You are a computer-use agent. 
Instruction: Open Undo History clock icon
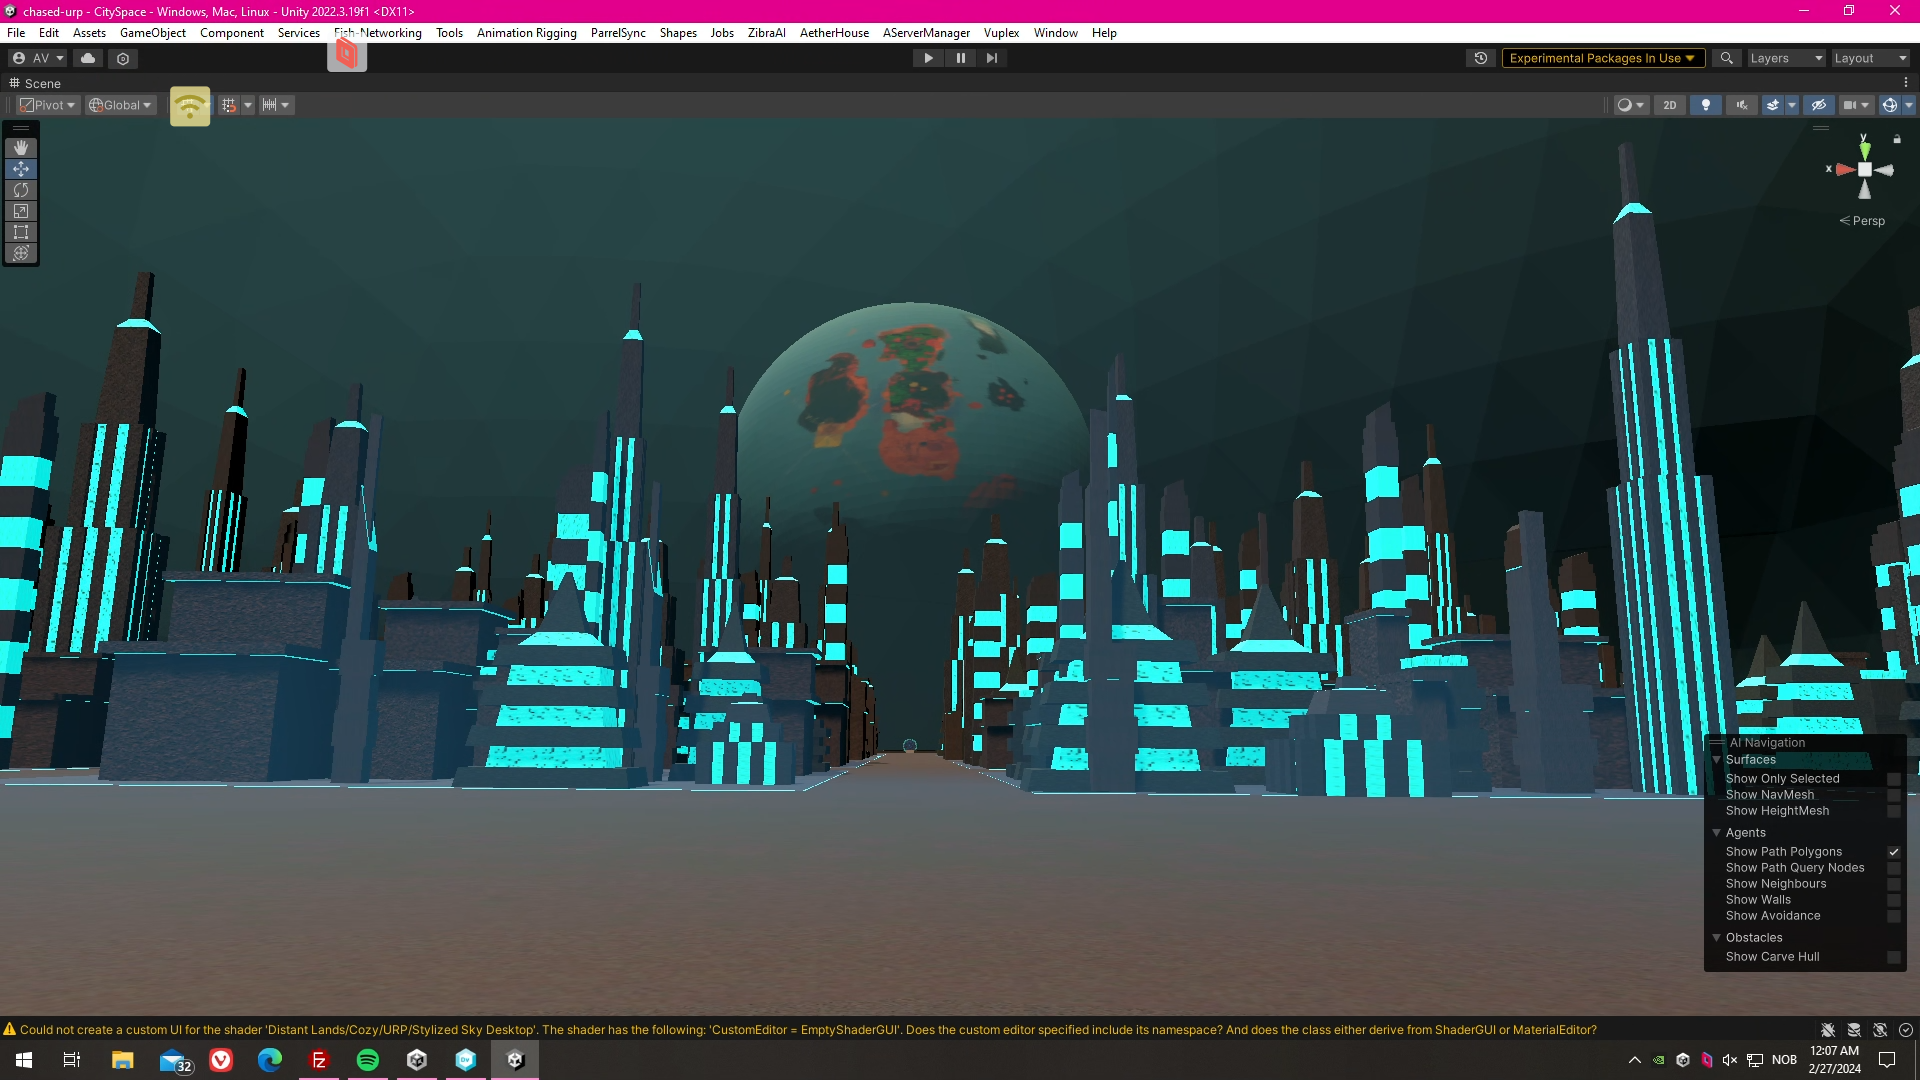[x=1481, y=58]
